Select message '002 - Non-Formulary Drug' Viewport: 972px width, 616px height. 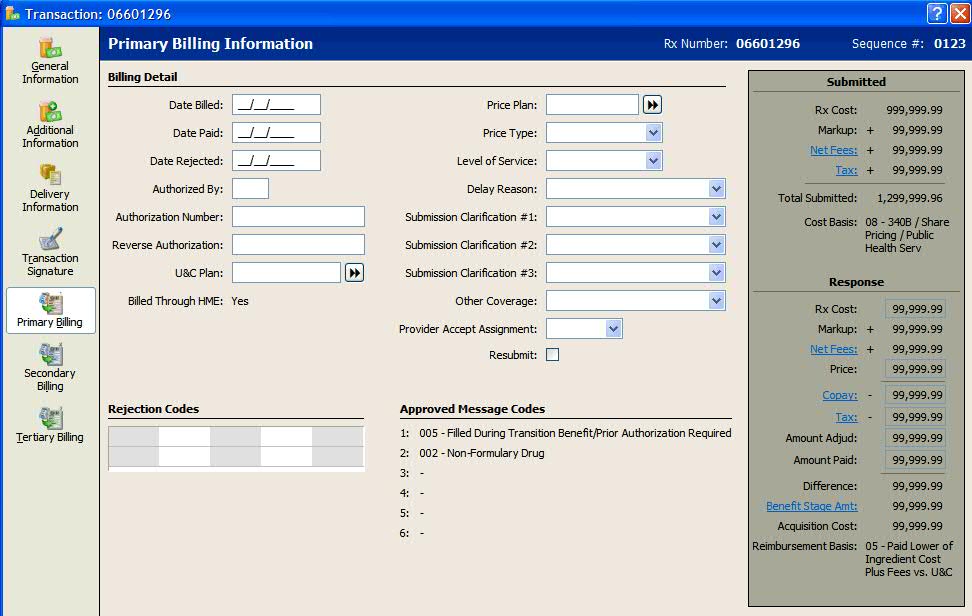(482, 453)
